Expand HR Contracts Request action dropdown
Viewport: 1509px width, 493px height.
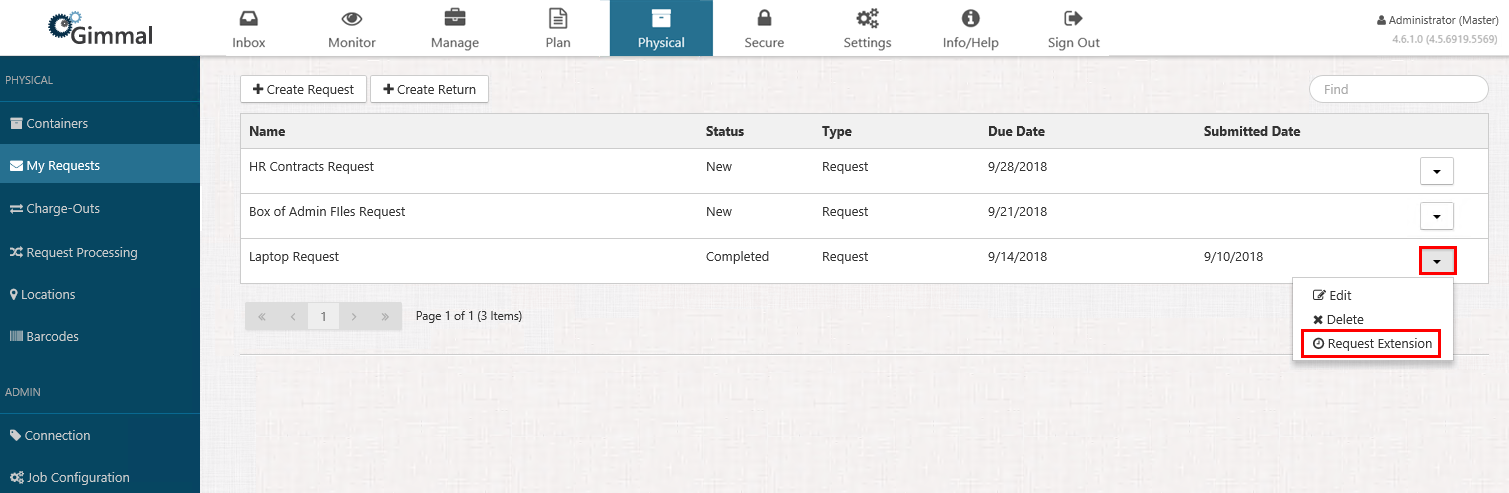coord(1436,172)
